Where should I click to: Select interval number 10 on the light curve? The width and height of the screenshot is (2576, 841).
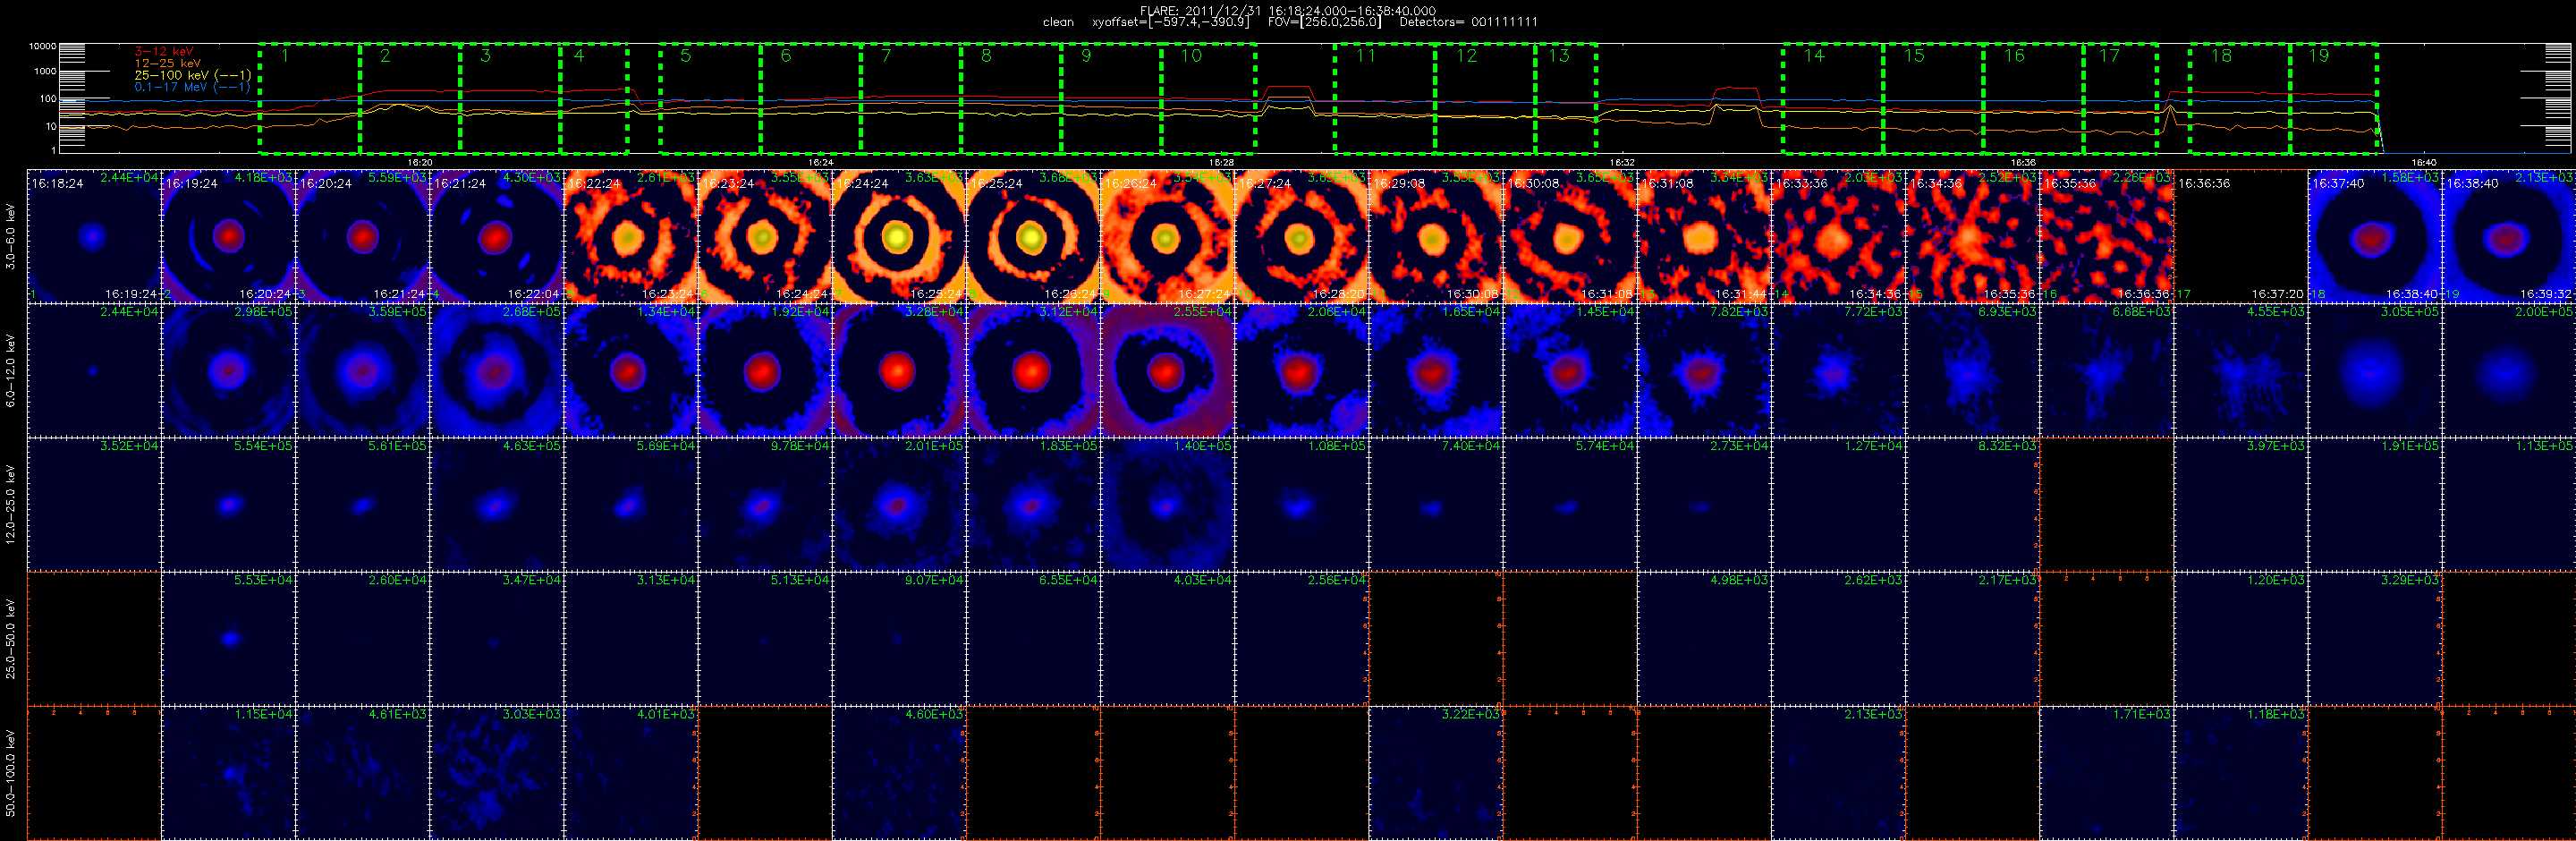click(x=1191, y=56)
